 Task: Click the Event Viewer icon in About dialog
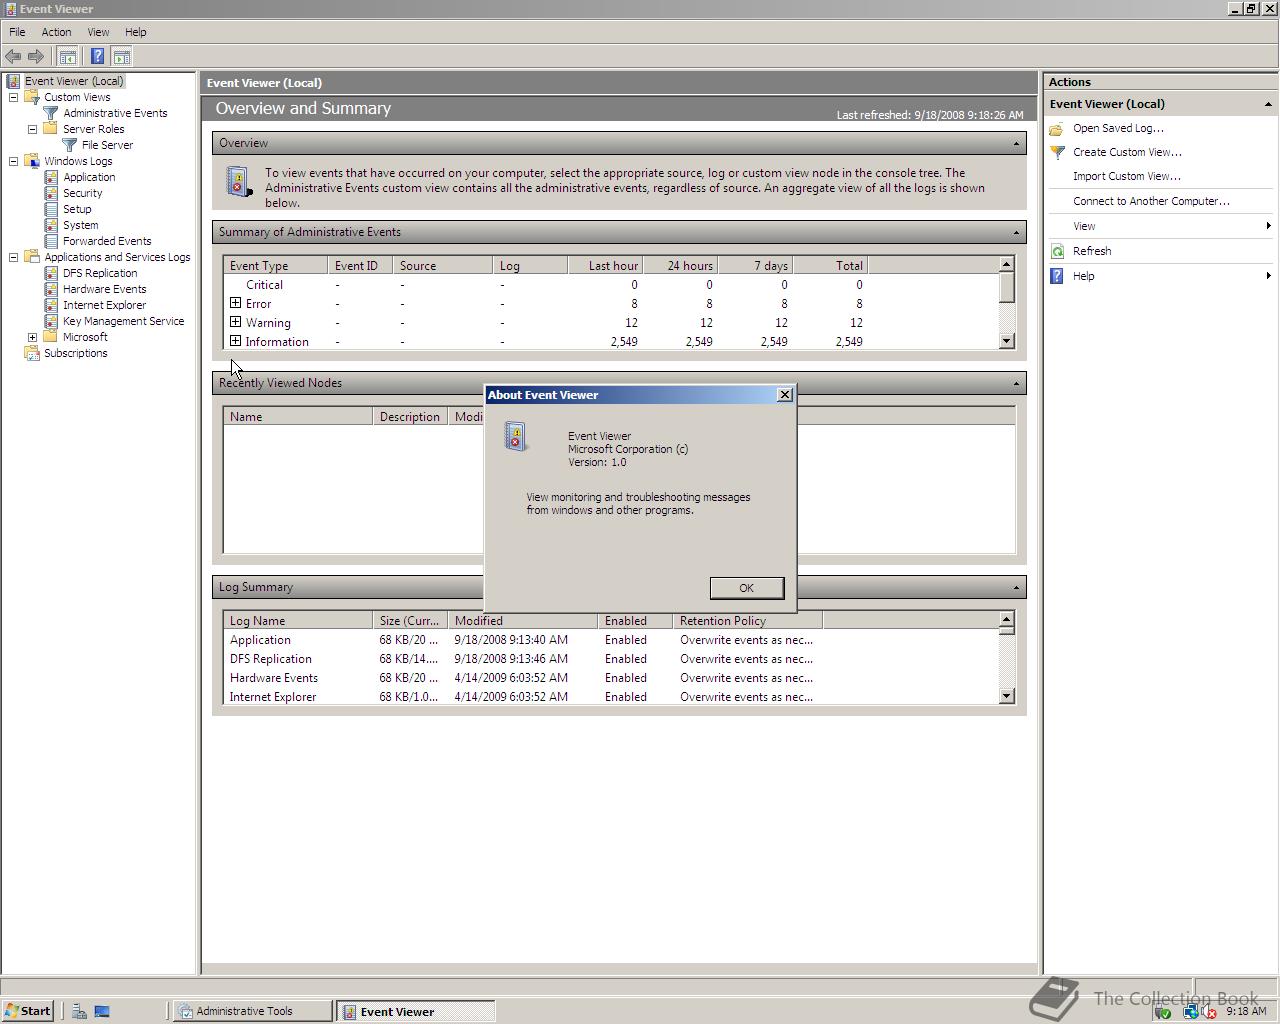tap(516, 437)
